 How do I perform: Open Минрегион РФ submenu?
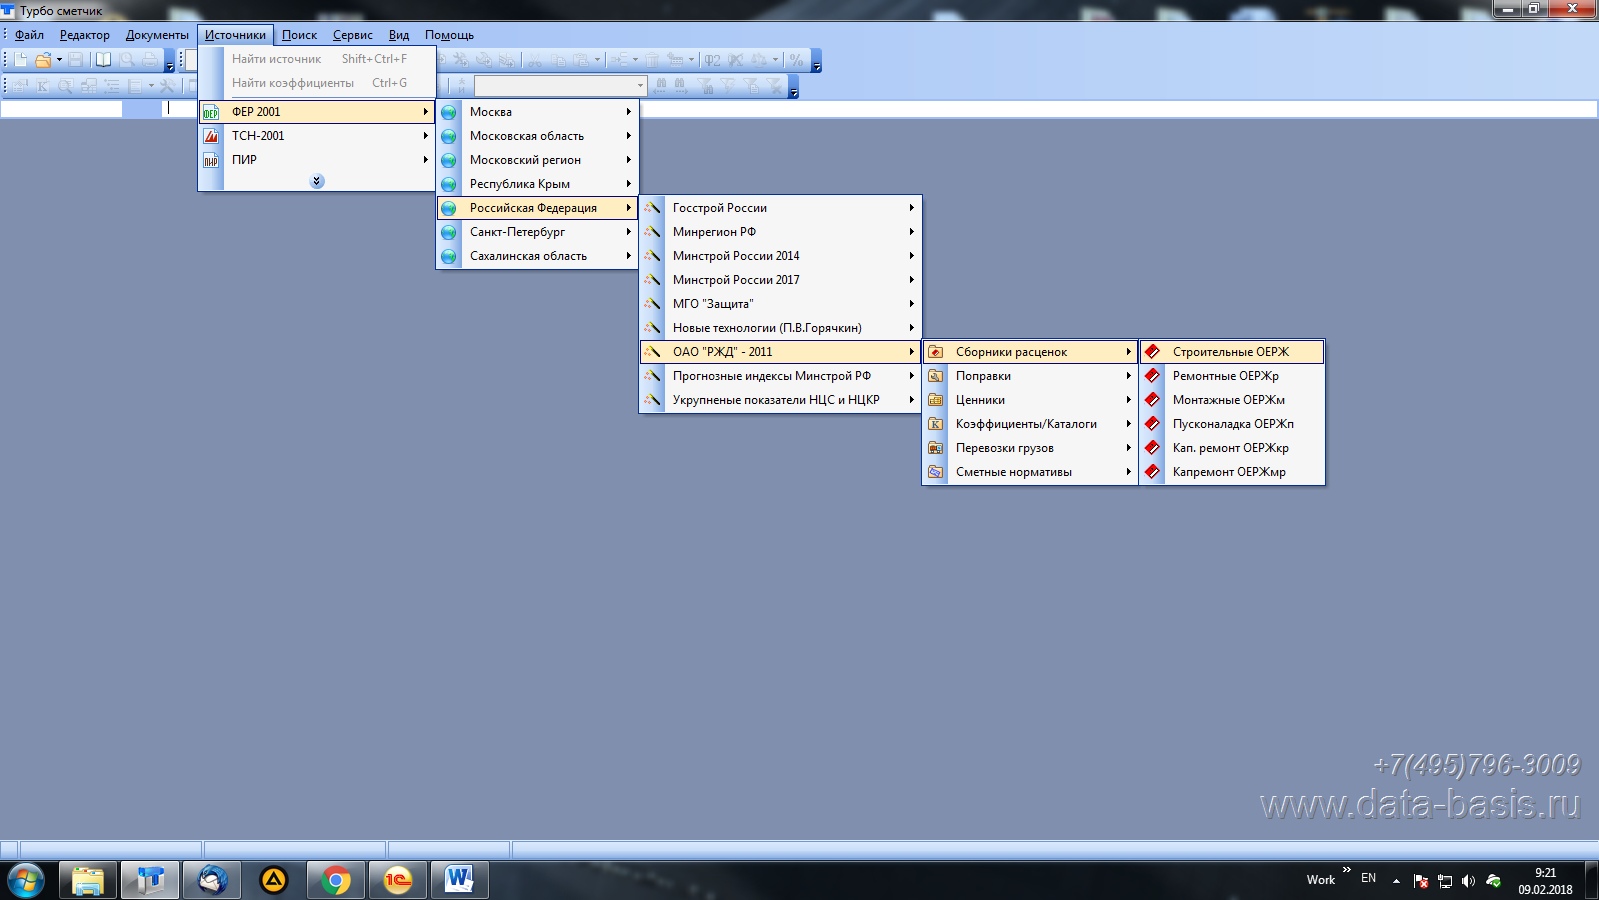point(780,232)
